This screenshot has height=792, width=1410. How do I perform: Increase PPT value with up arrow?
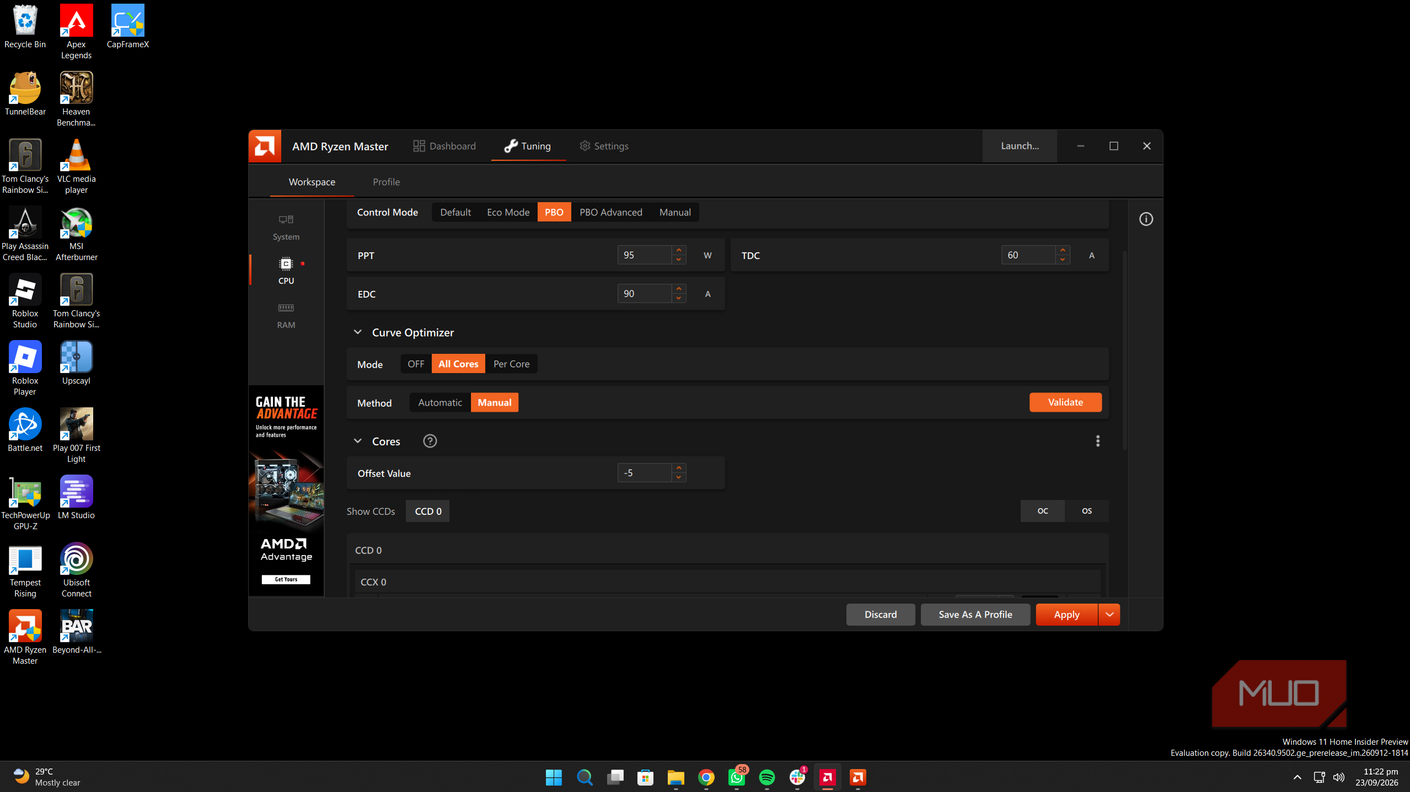point(679,250)
